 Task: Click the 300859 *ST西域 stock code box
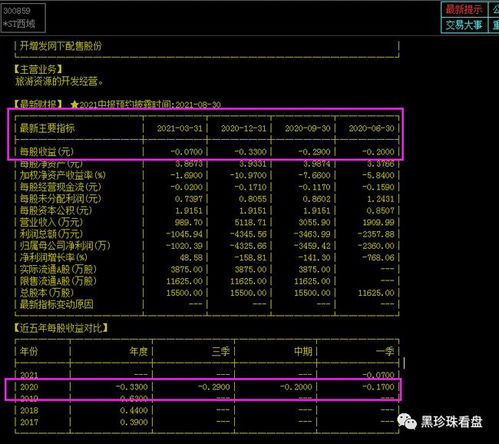[x=23, y=18]
